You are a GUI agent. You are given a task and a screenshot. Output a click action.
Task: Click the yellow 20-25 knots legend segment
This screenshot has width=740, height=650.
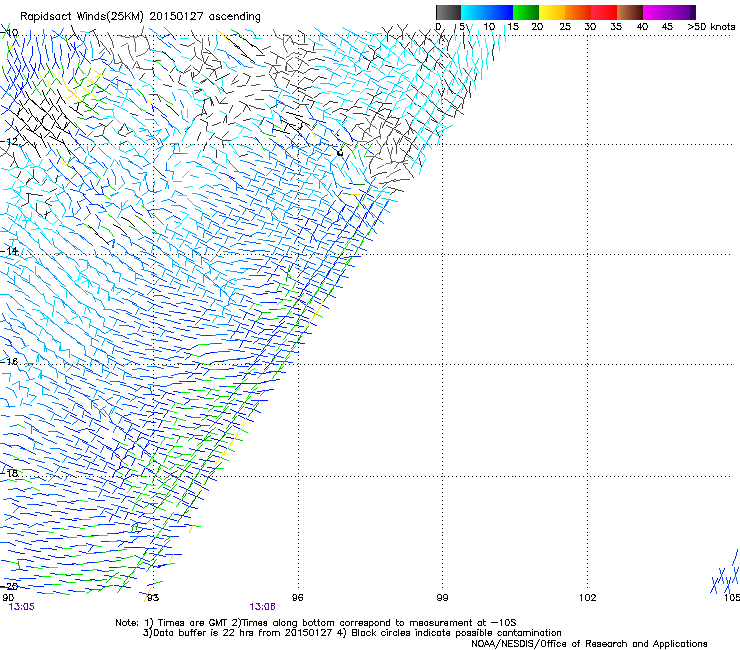tap(552, 12)
